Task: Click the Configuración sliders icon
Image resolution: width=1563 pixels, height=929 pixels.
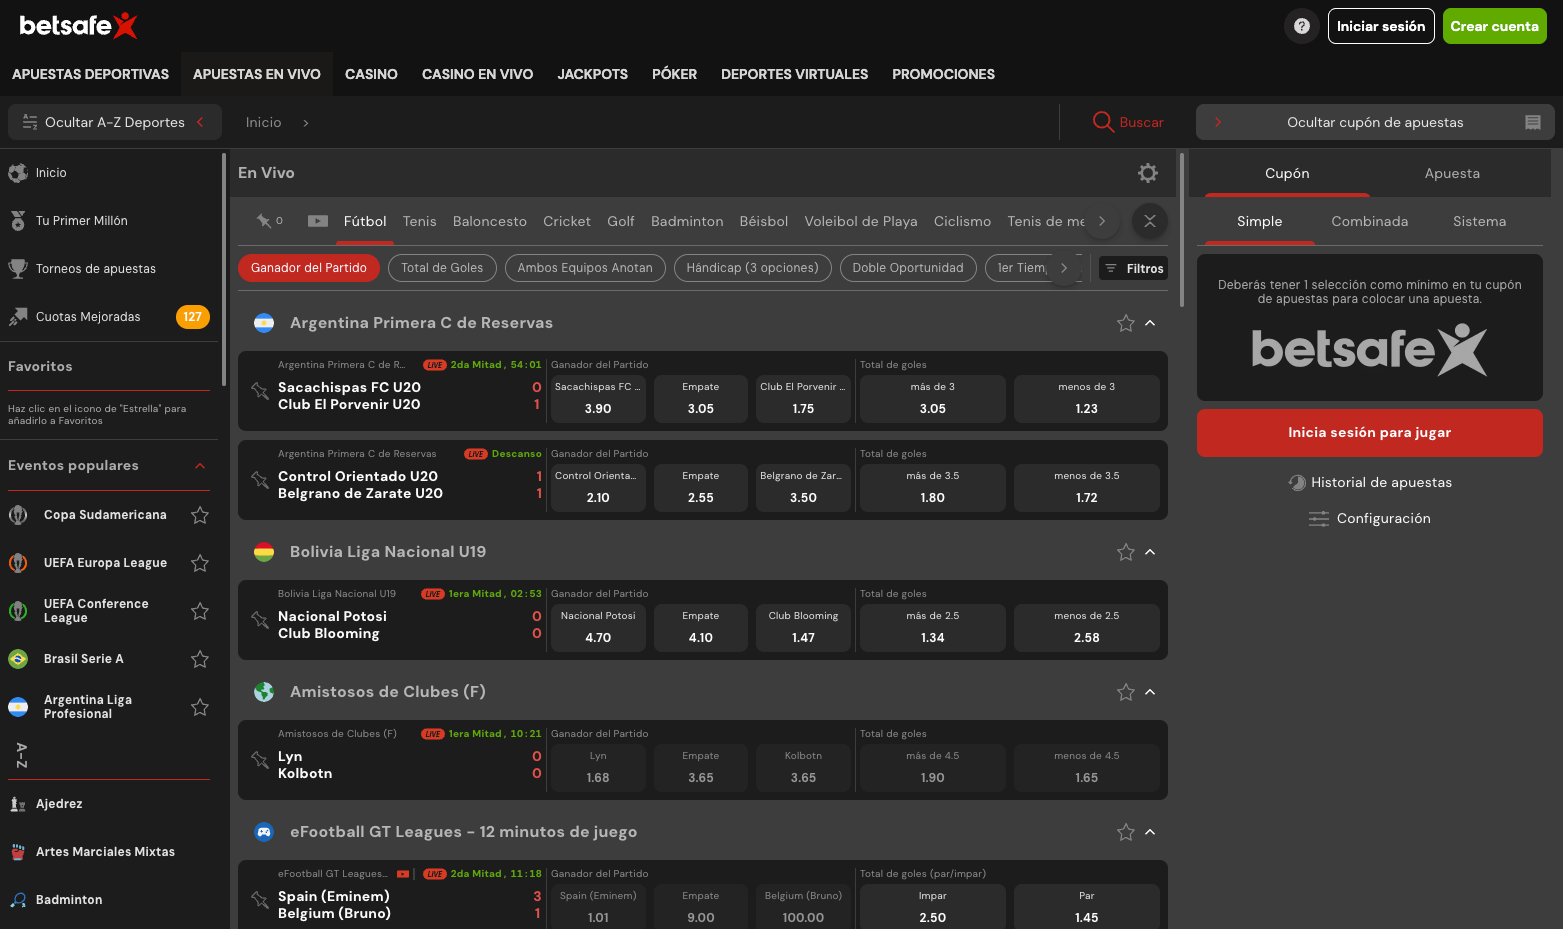Action: click(x=1319, y=518)
